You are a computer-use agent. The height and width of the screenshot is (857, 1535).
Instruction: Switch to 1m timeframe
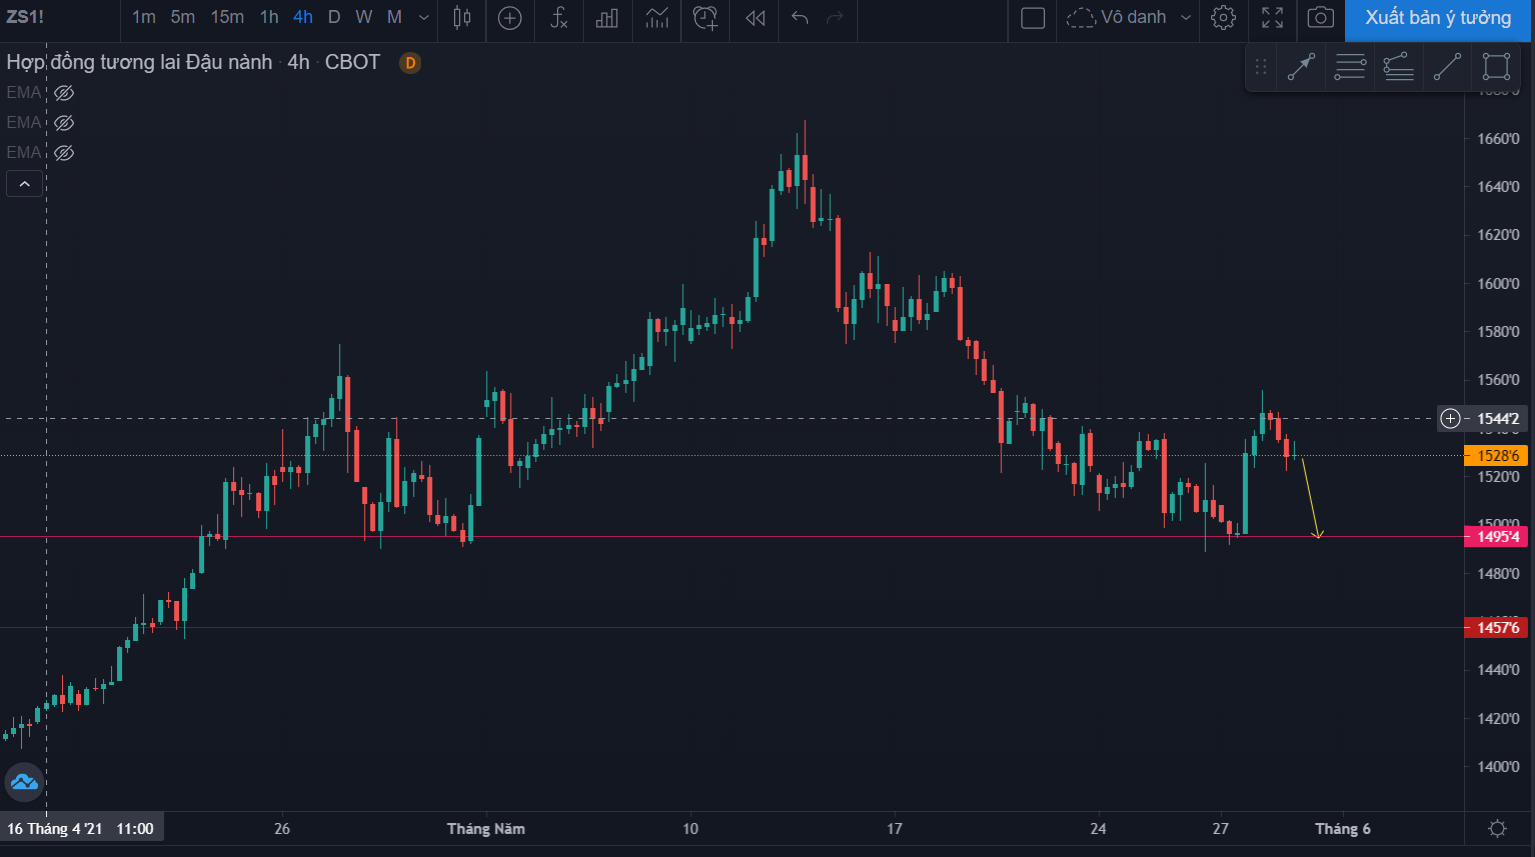[144, 17]
